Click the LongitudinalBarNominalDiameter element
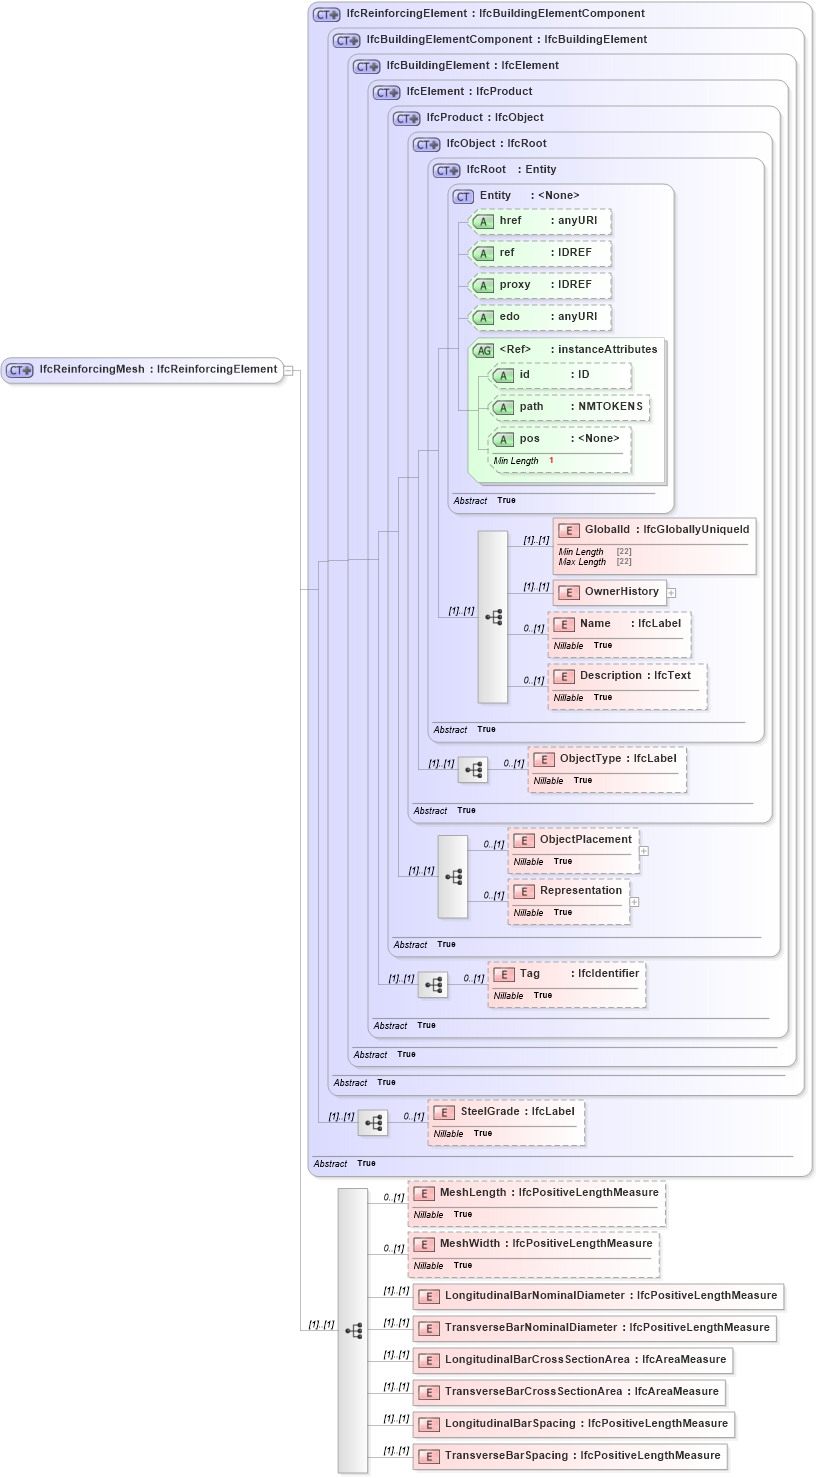This screenshot has width=816, height=1478. pyautogui.click(x=603, y=1296)
